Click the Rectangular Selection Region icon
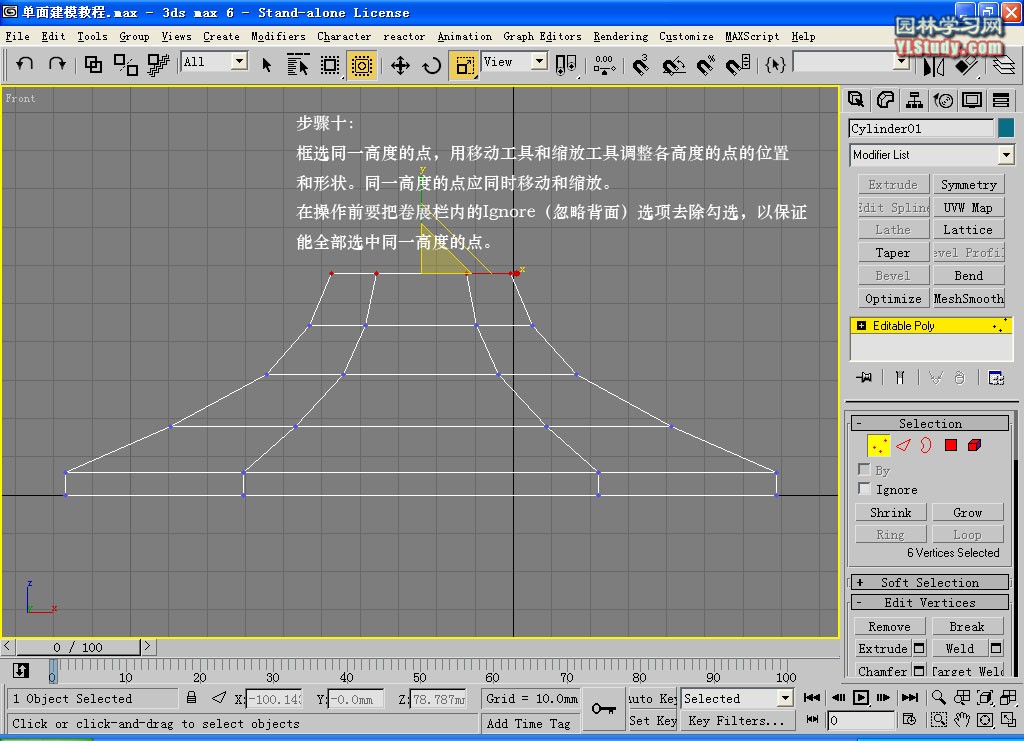Screen dimensions: 1024x741 (x=330, y=65)
